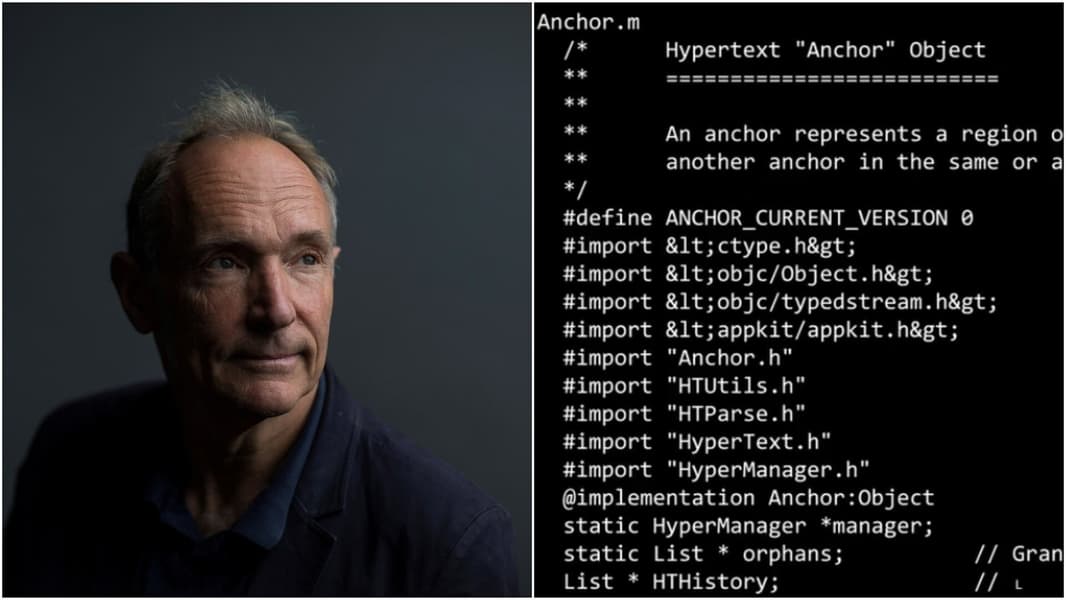Click the static HyperManager *manager declaration
This screenshot has height=600, width=1066.
point(748,526)
